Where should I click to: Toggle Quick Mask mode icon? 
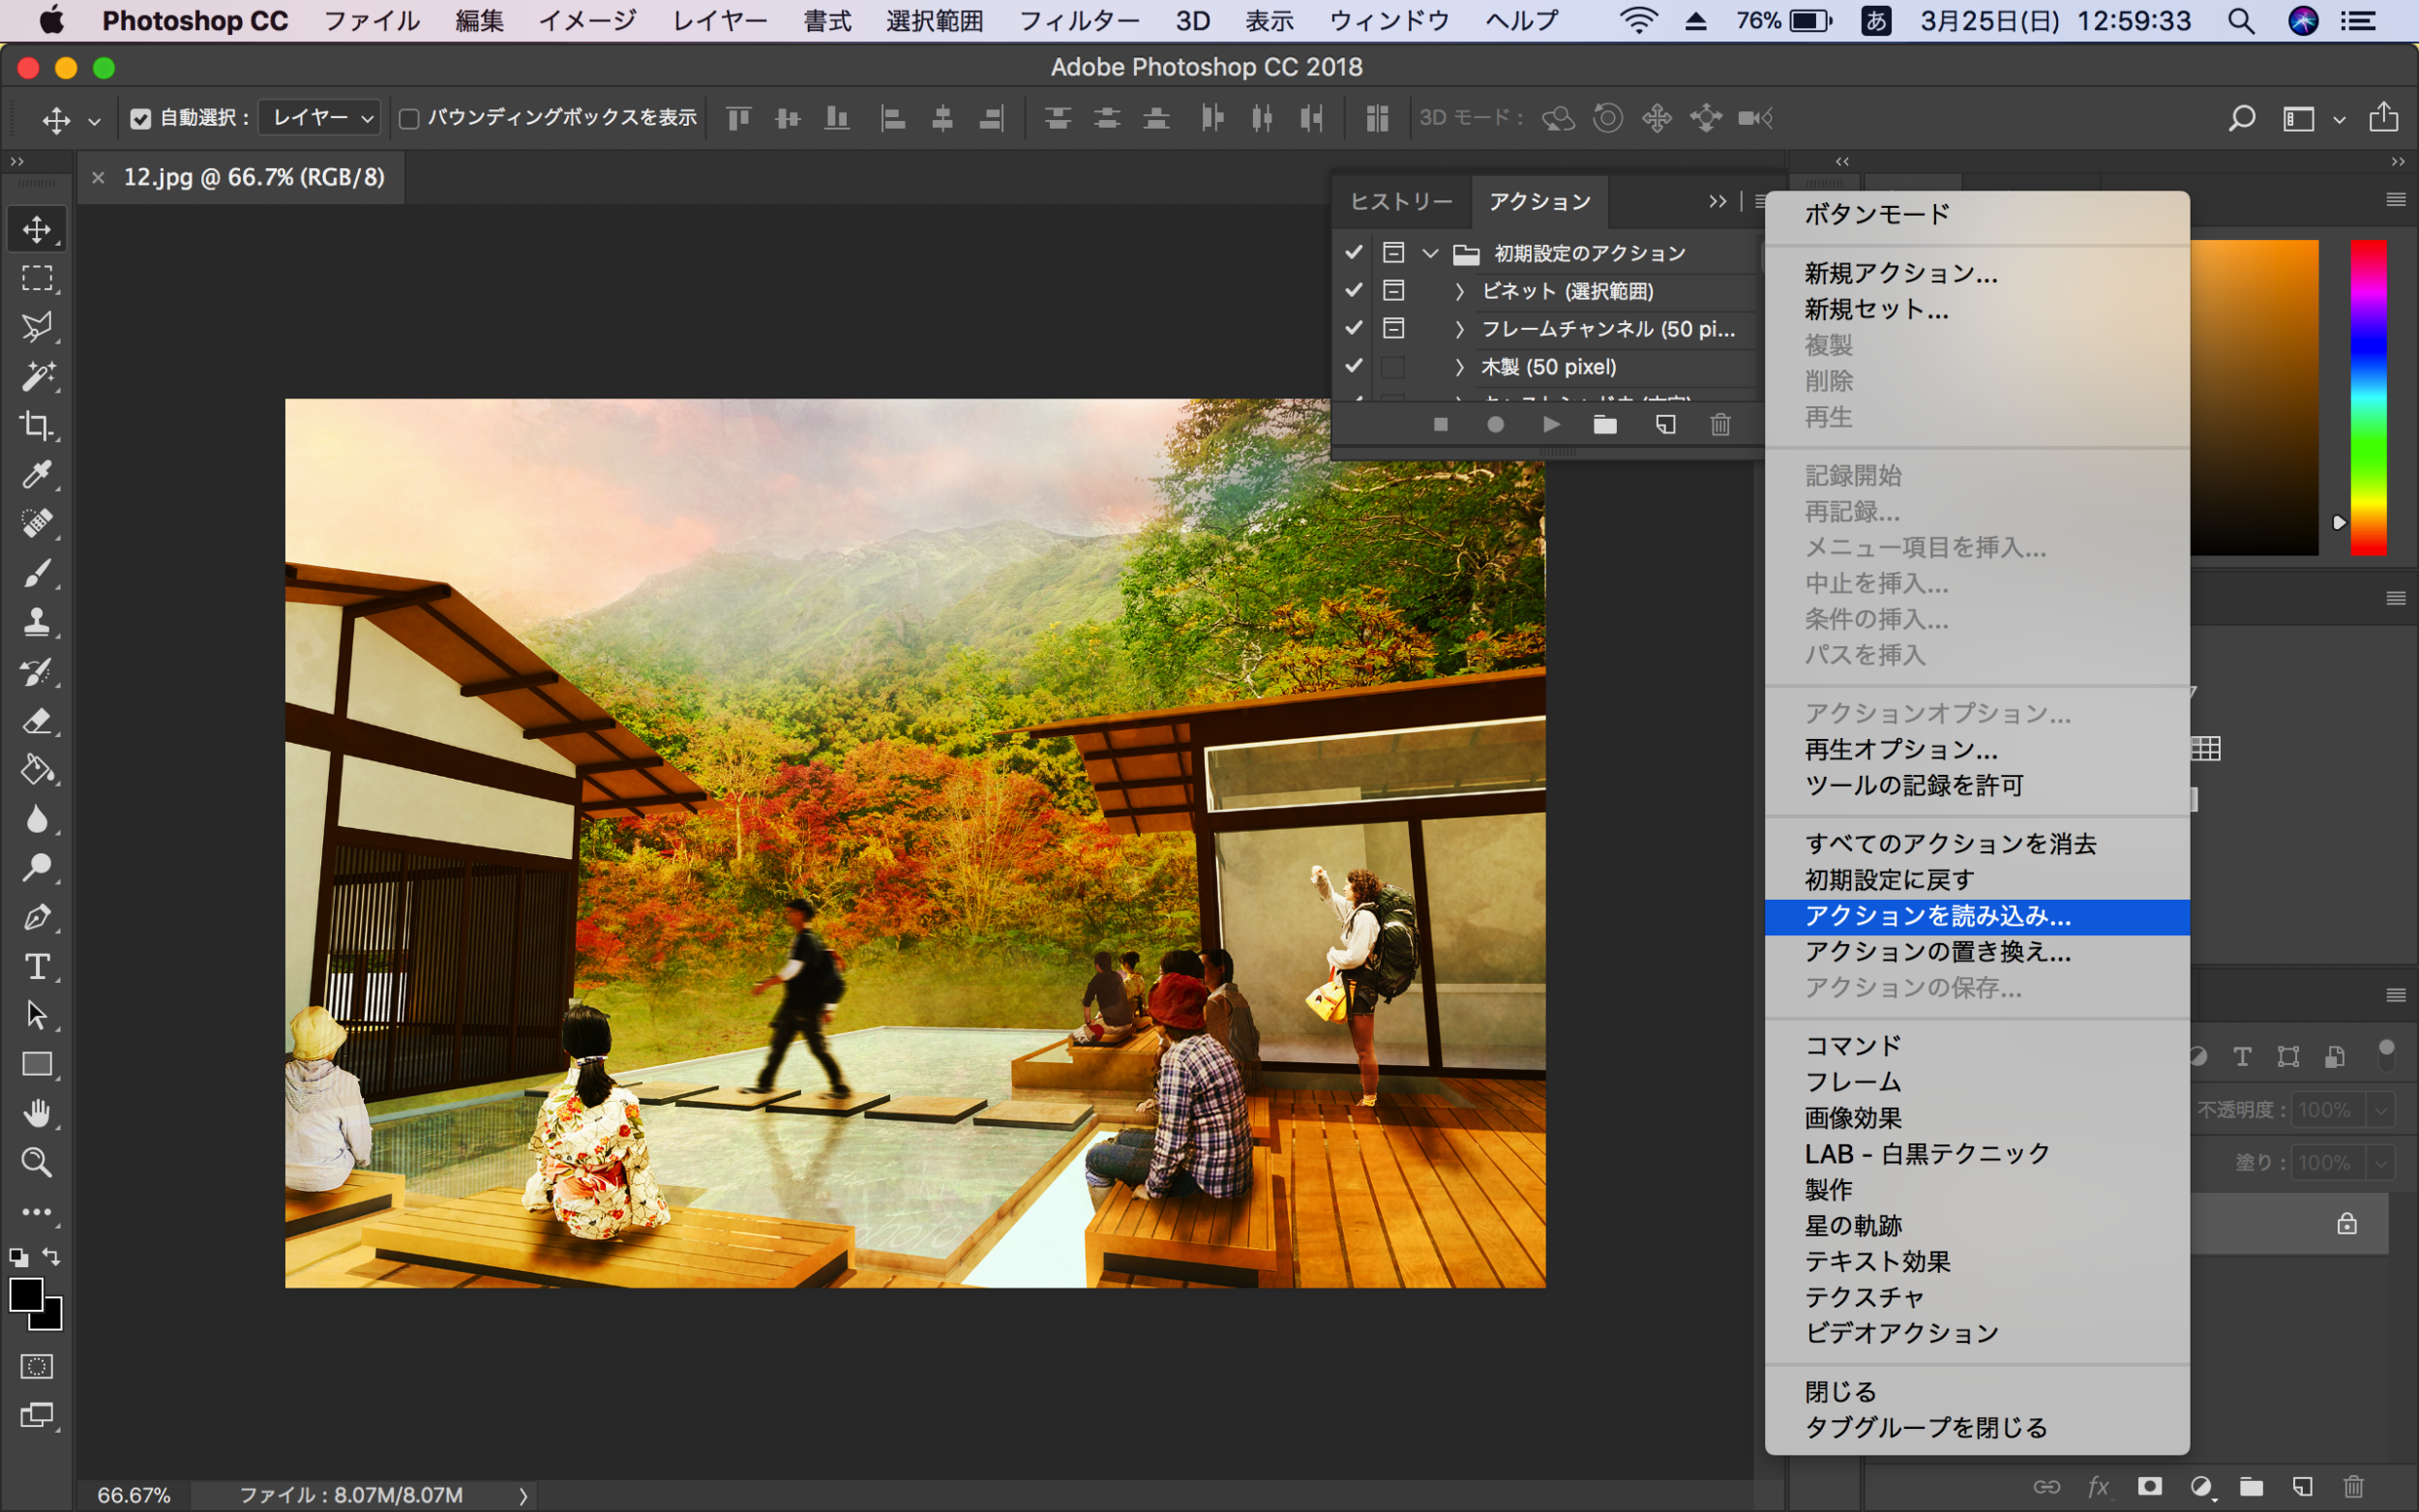click(x=37, y=1366)
